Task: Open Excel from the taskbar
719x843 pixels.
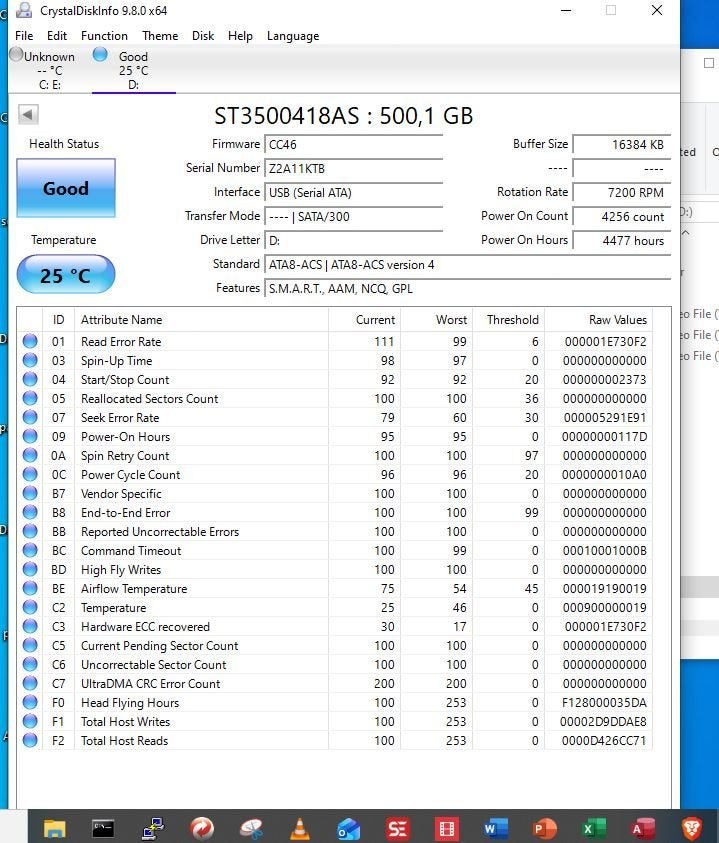Action: point(593,828)
